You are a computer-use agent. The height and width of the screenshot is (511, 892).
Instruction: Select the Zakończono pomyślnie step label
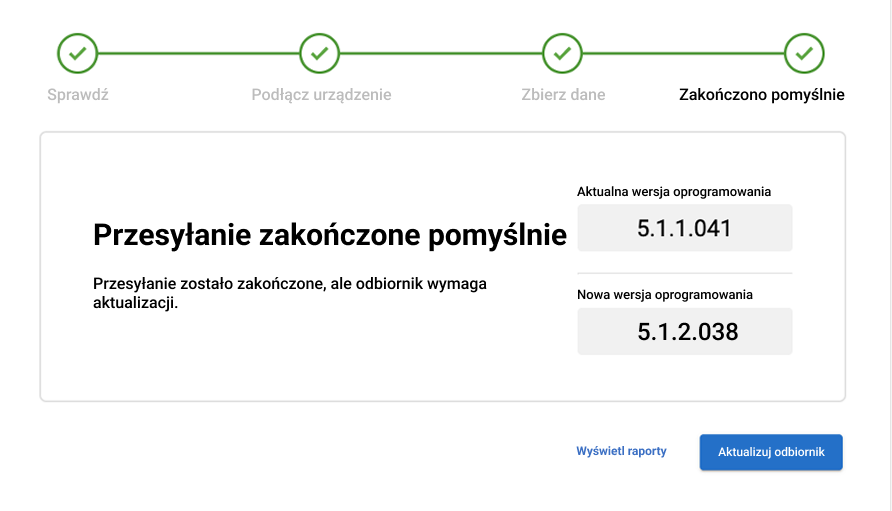coord(762,95)
